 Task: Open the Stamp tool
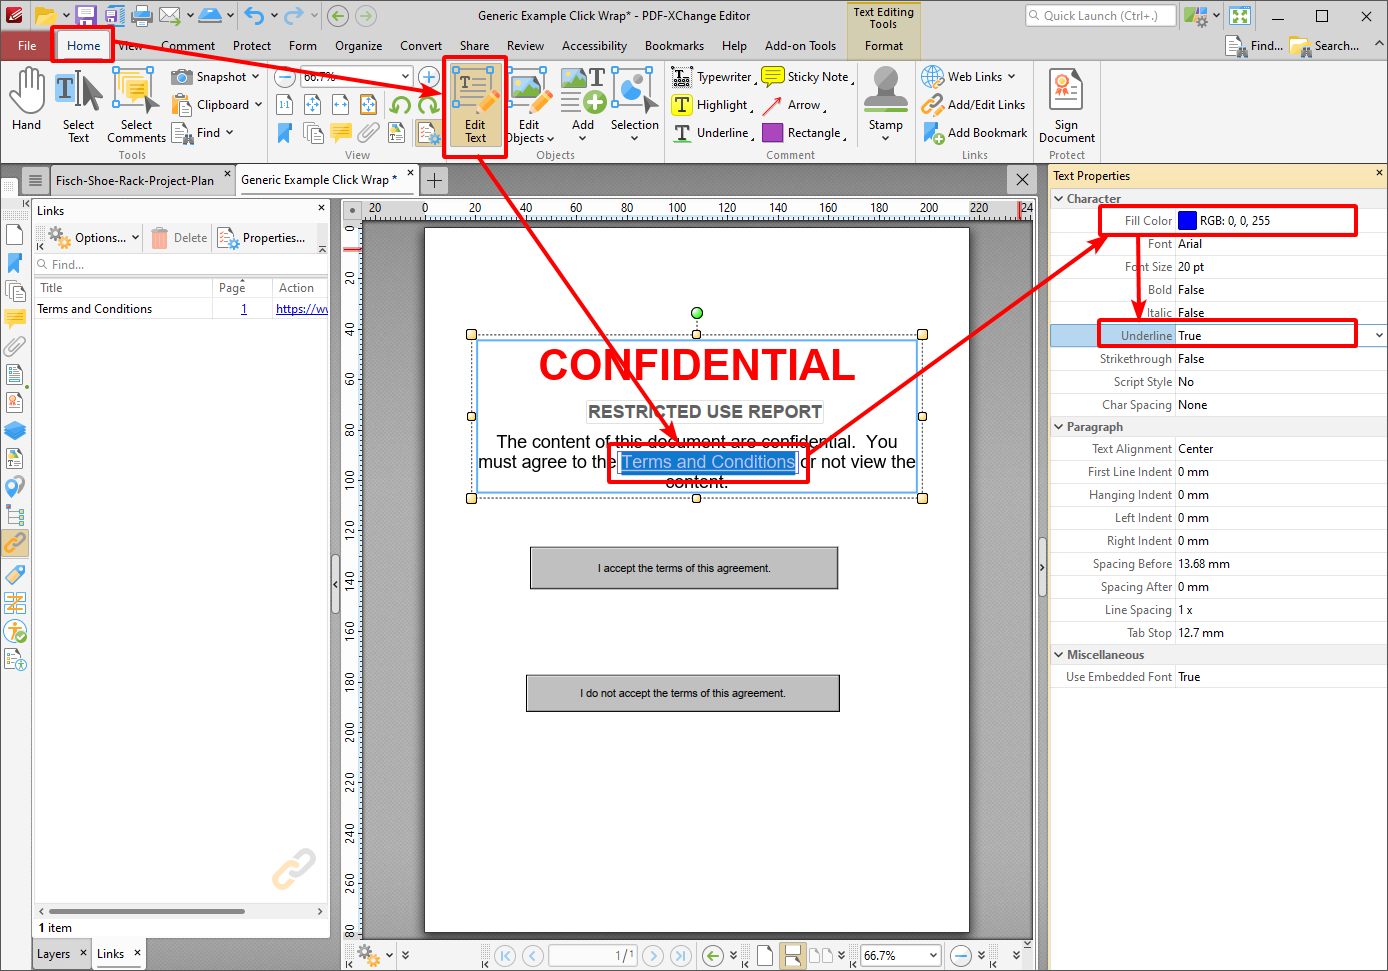click(x=884, y=105)
